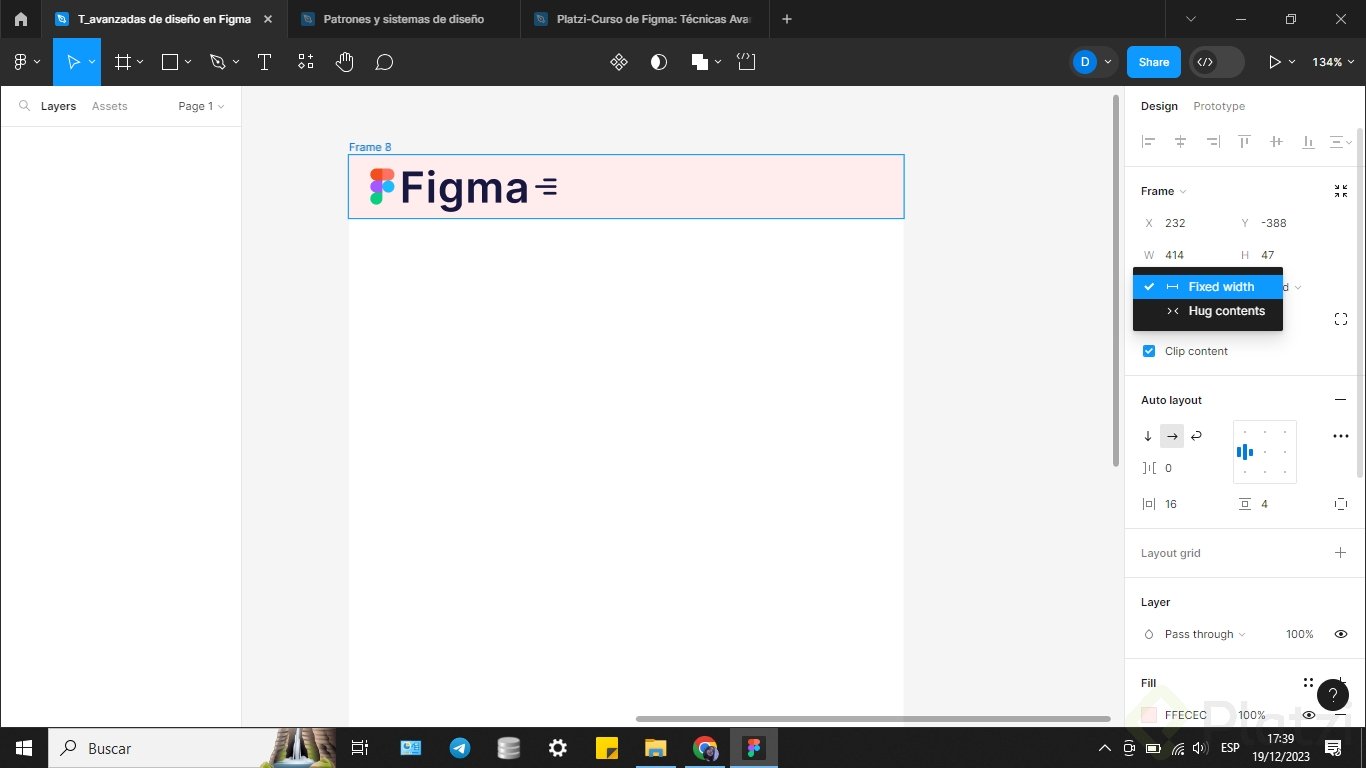The height and width of the screenshot is (768, 1366).
Task: Toggle layer visibility eye icon
Action: click(1341, 634)
